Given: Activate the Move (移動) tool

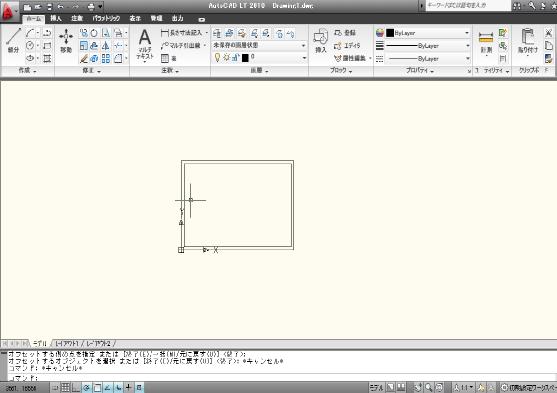Looking at the screenshot, I should [66, 41].
